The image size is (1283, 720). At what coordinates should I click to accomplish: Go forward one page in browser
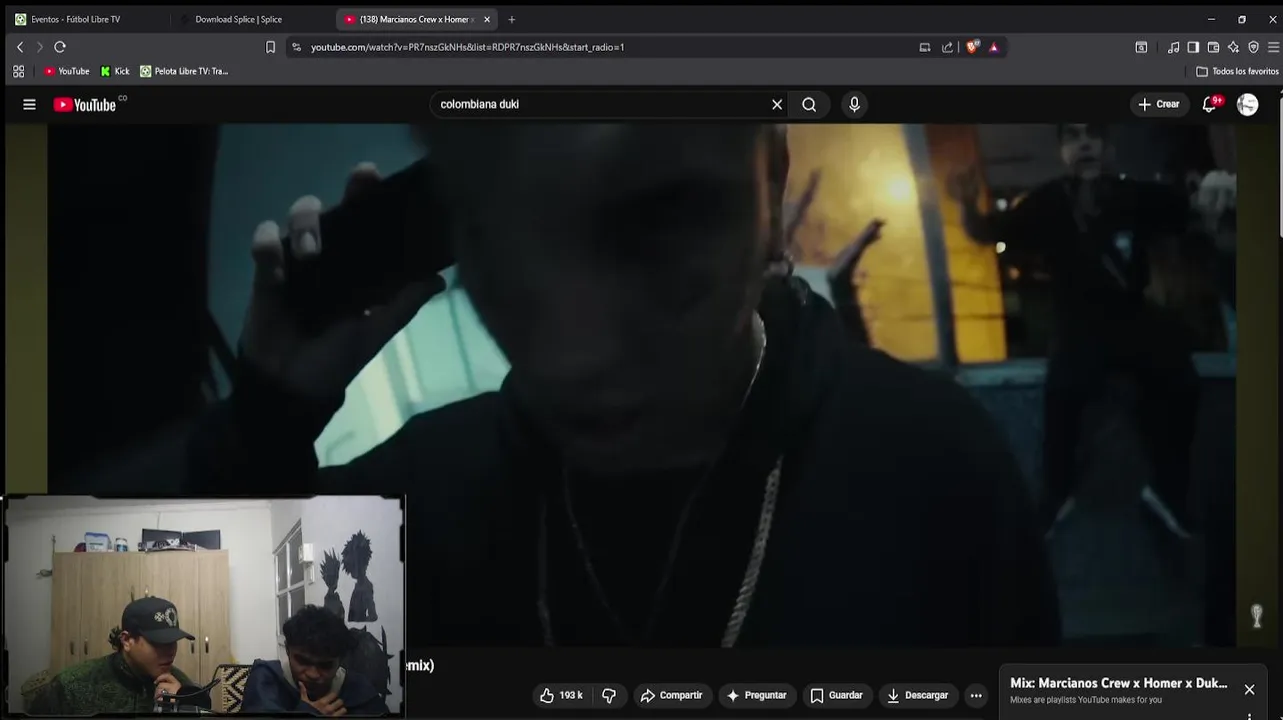point(40,47)
